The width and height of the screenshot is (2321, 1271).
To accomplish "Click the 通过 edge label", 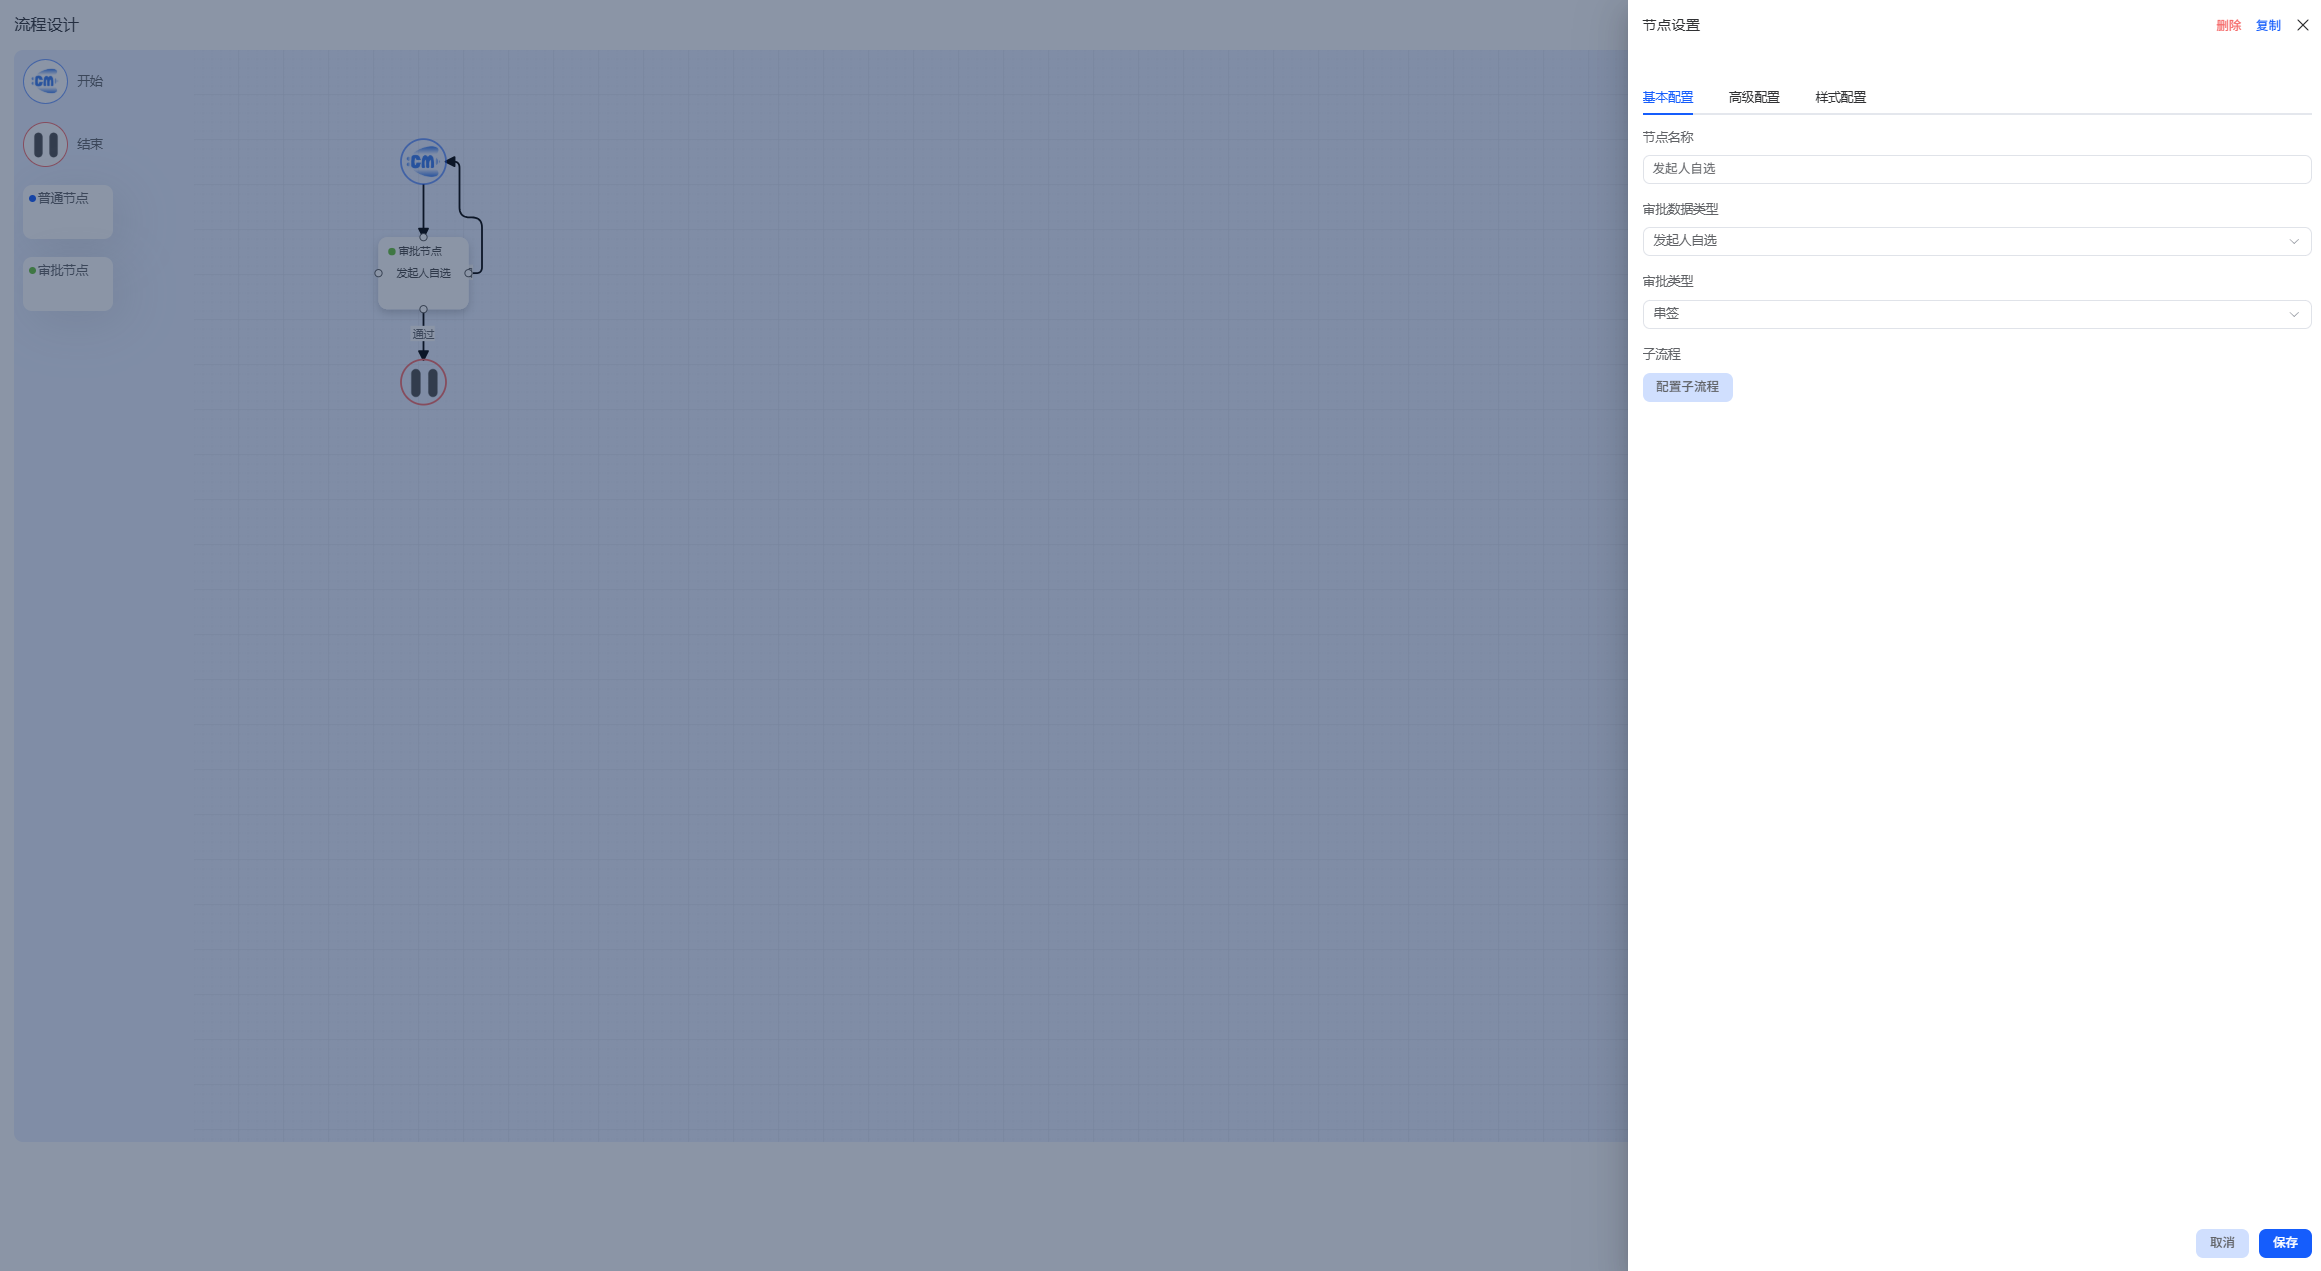I will [423, 334].
